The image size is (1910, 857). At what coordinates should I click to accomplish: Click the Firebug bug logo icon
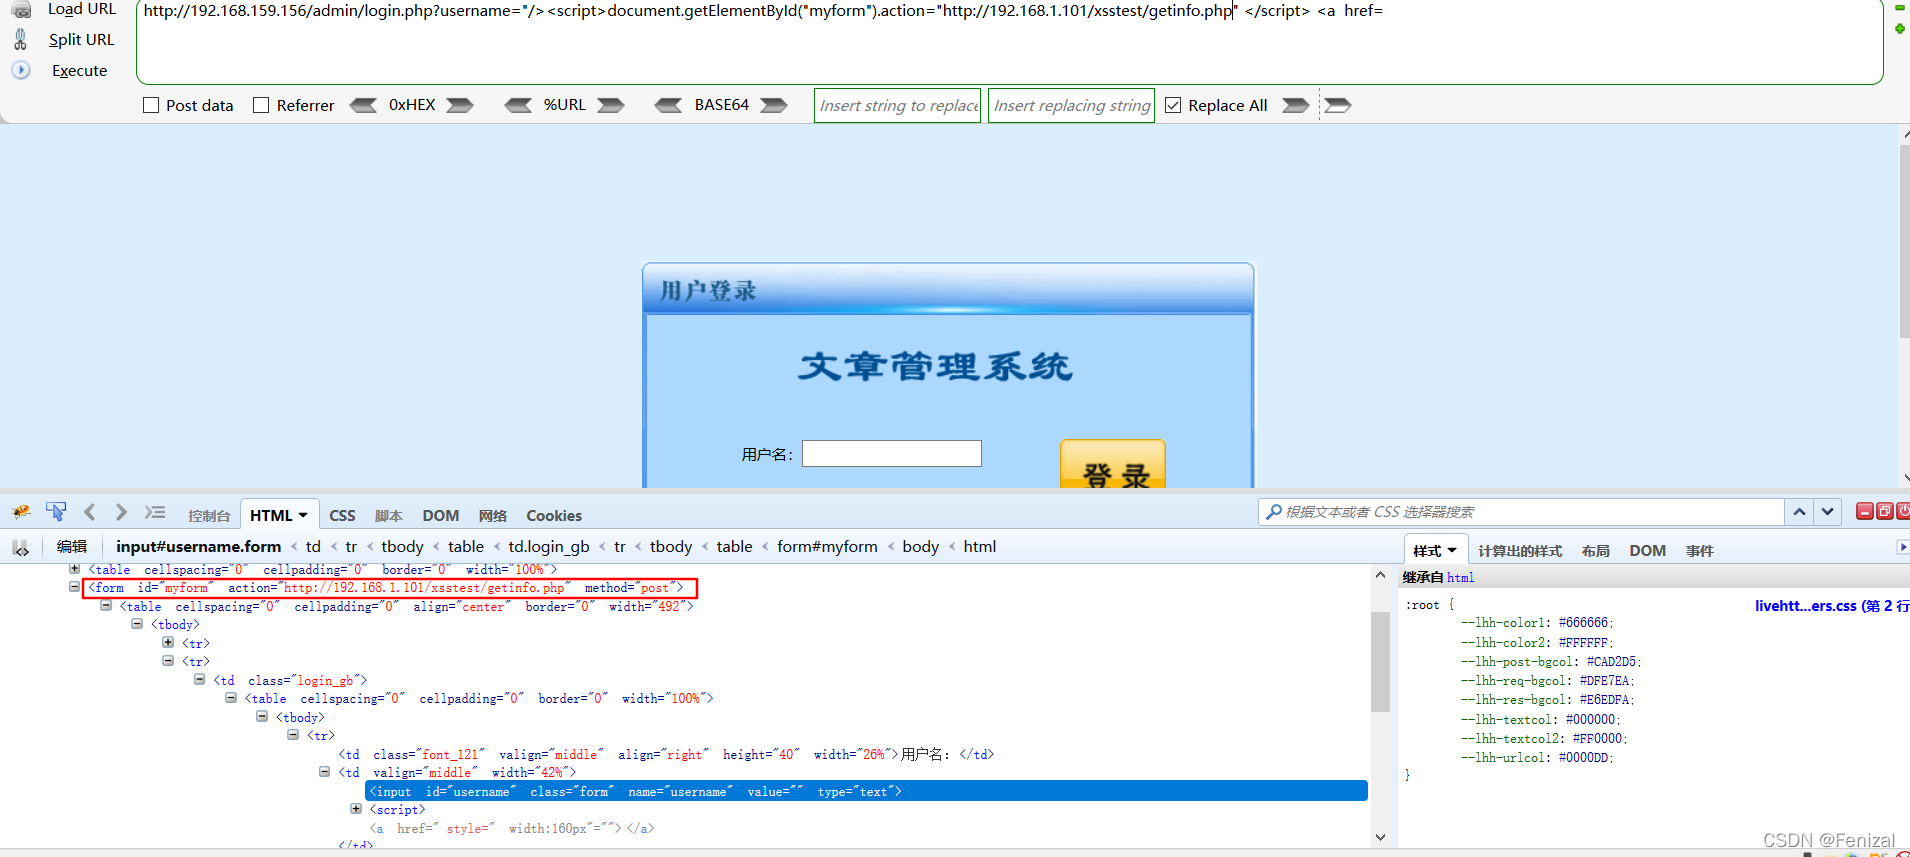(x=21, y=512)
